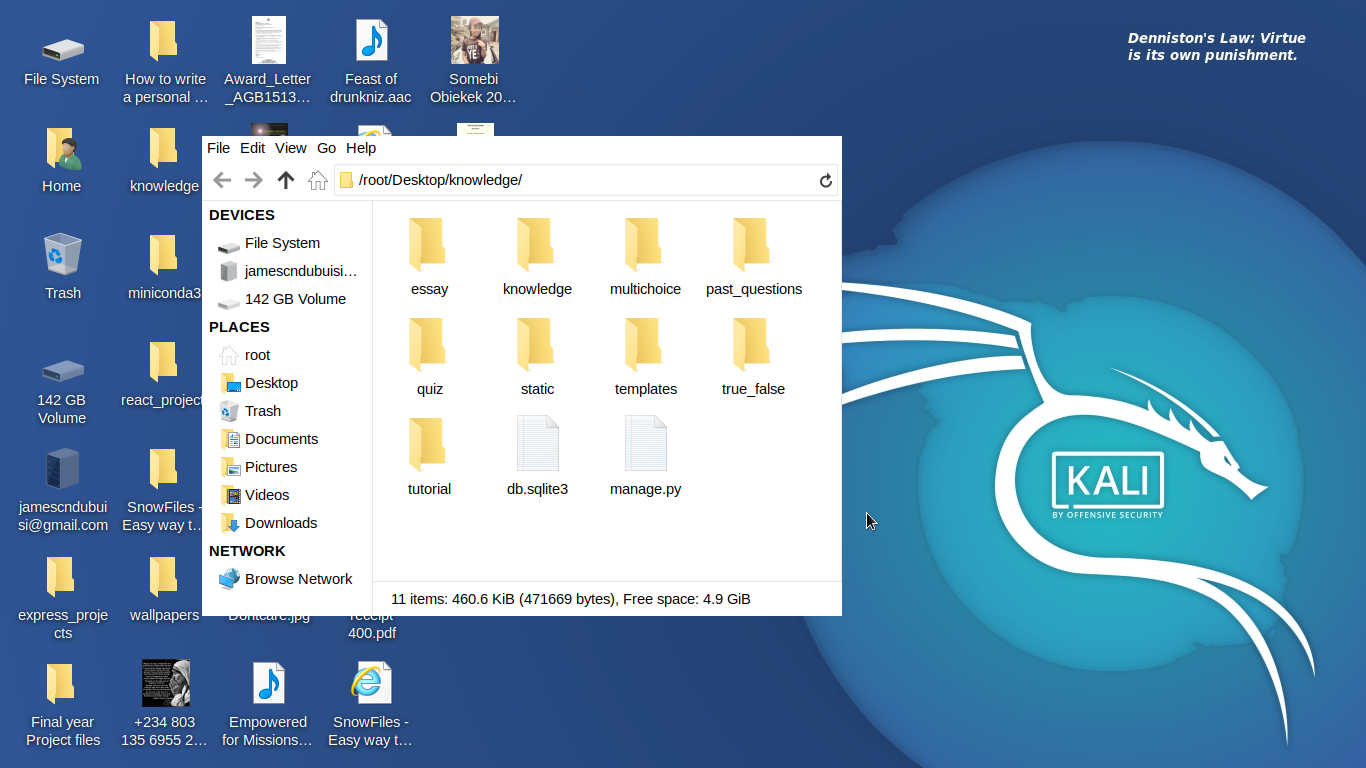
Task: Open the essay folder
Action: [429, 257]
